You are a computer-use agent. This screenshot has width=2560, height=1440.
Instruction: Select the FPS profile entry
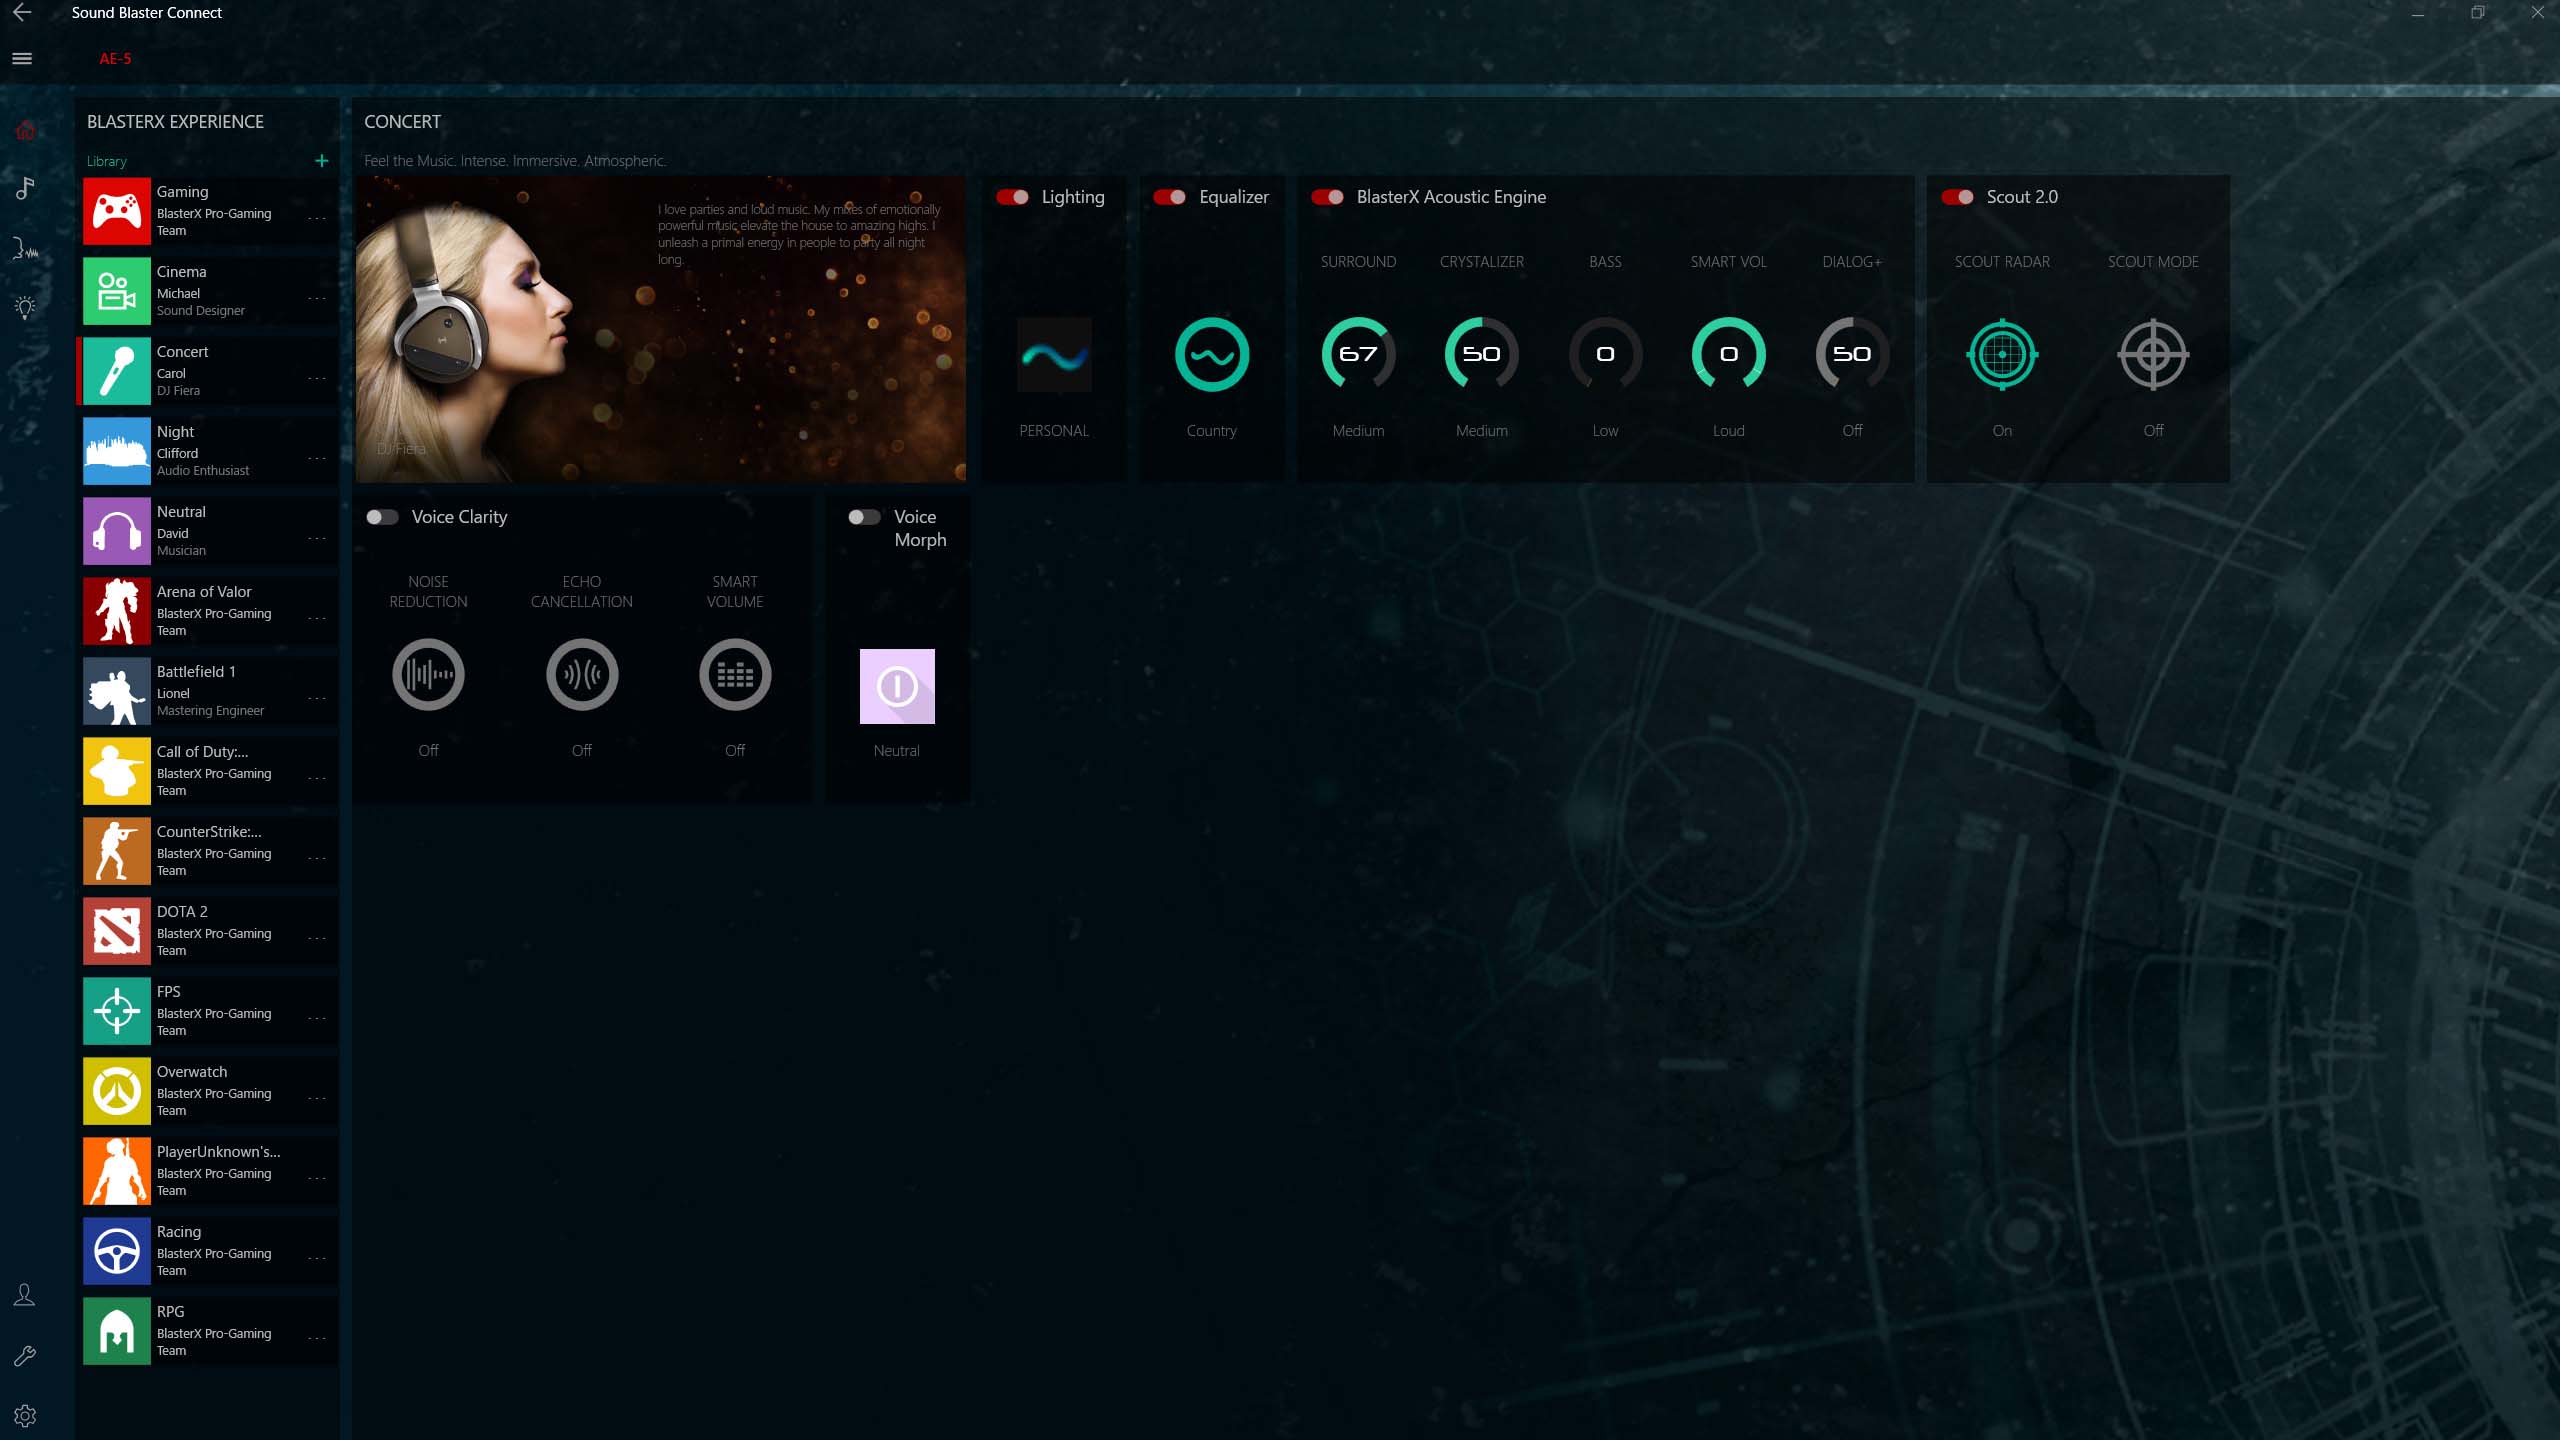(x=209, y=1011)
